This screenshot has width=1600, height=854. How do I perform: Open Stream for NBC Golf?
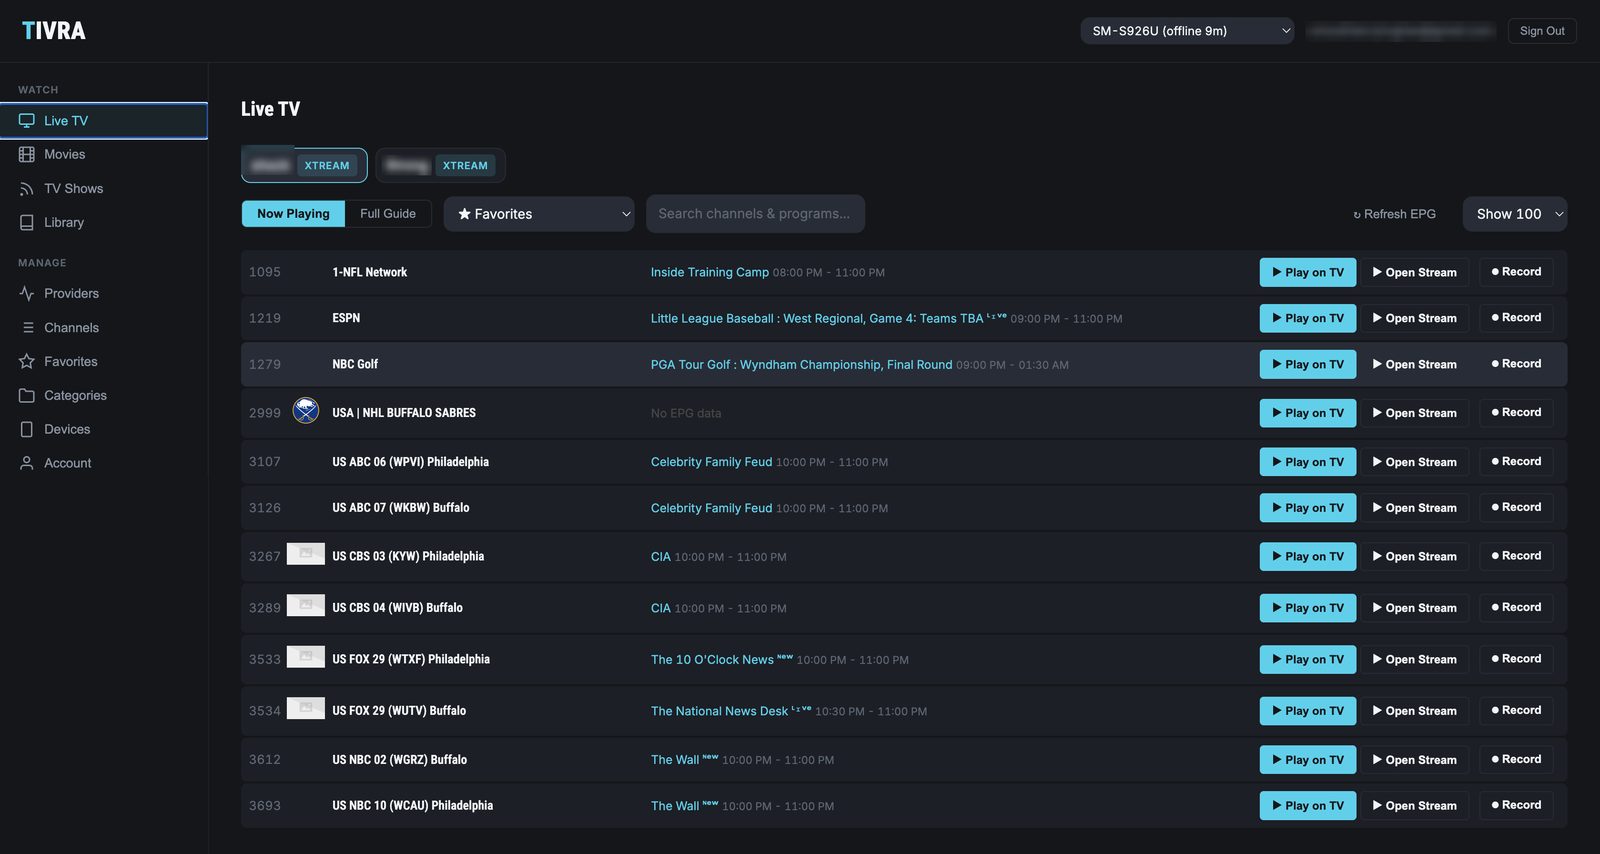1414,364
